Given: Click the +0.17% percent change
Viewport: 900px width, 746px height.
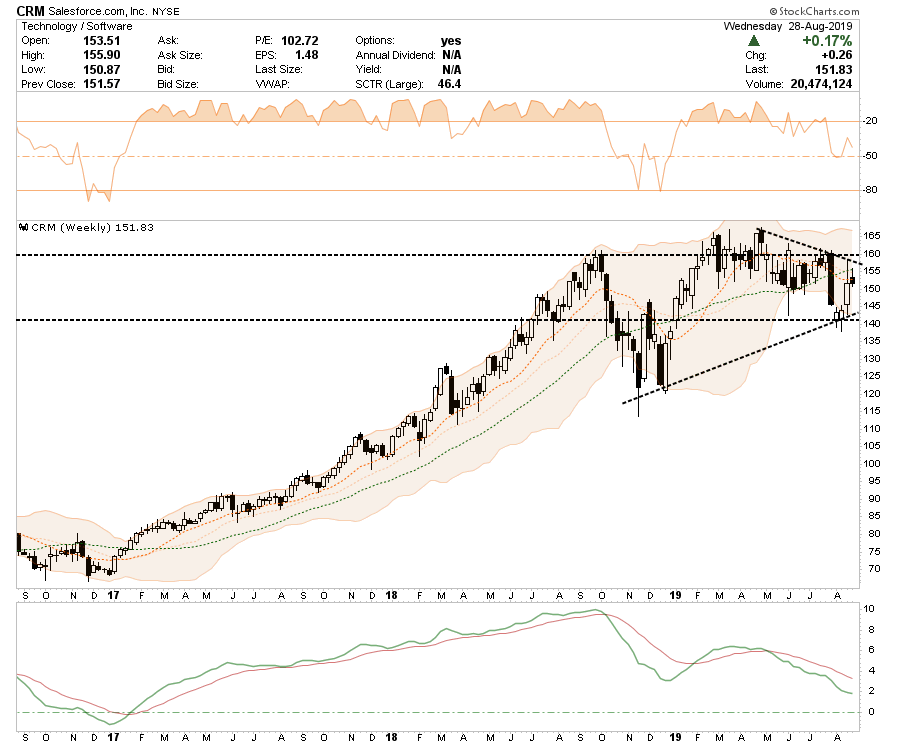Looking at the screenshot, I should point(827,41).
